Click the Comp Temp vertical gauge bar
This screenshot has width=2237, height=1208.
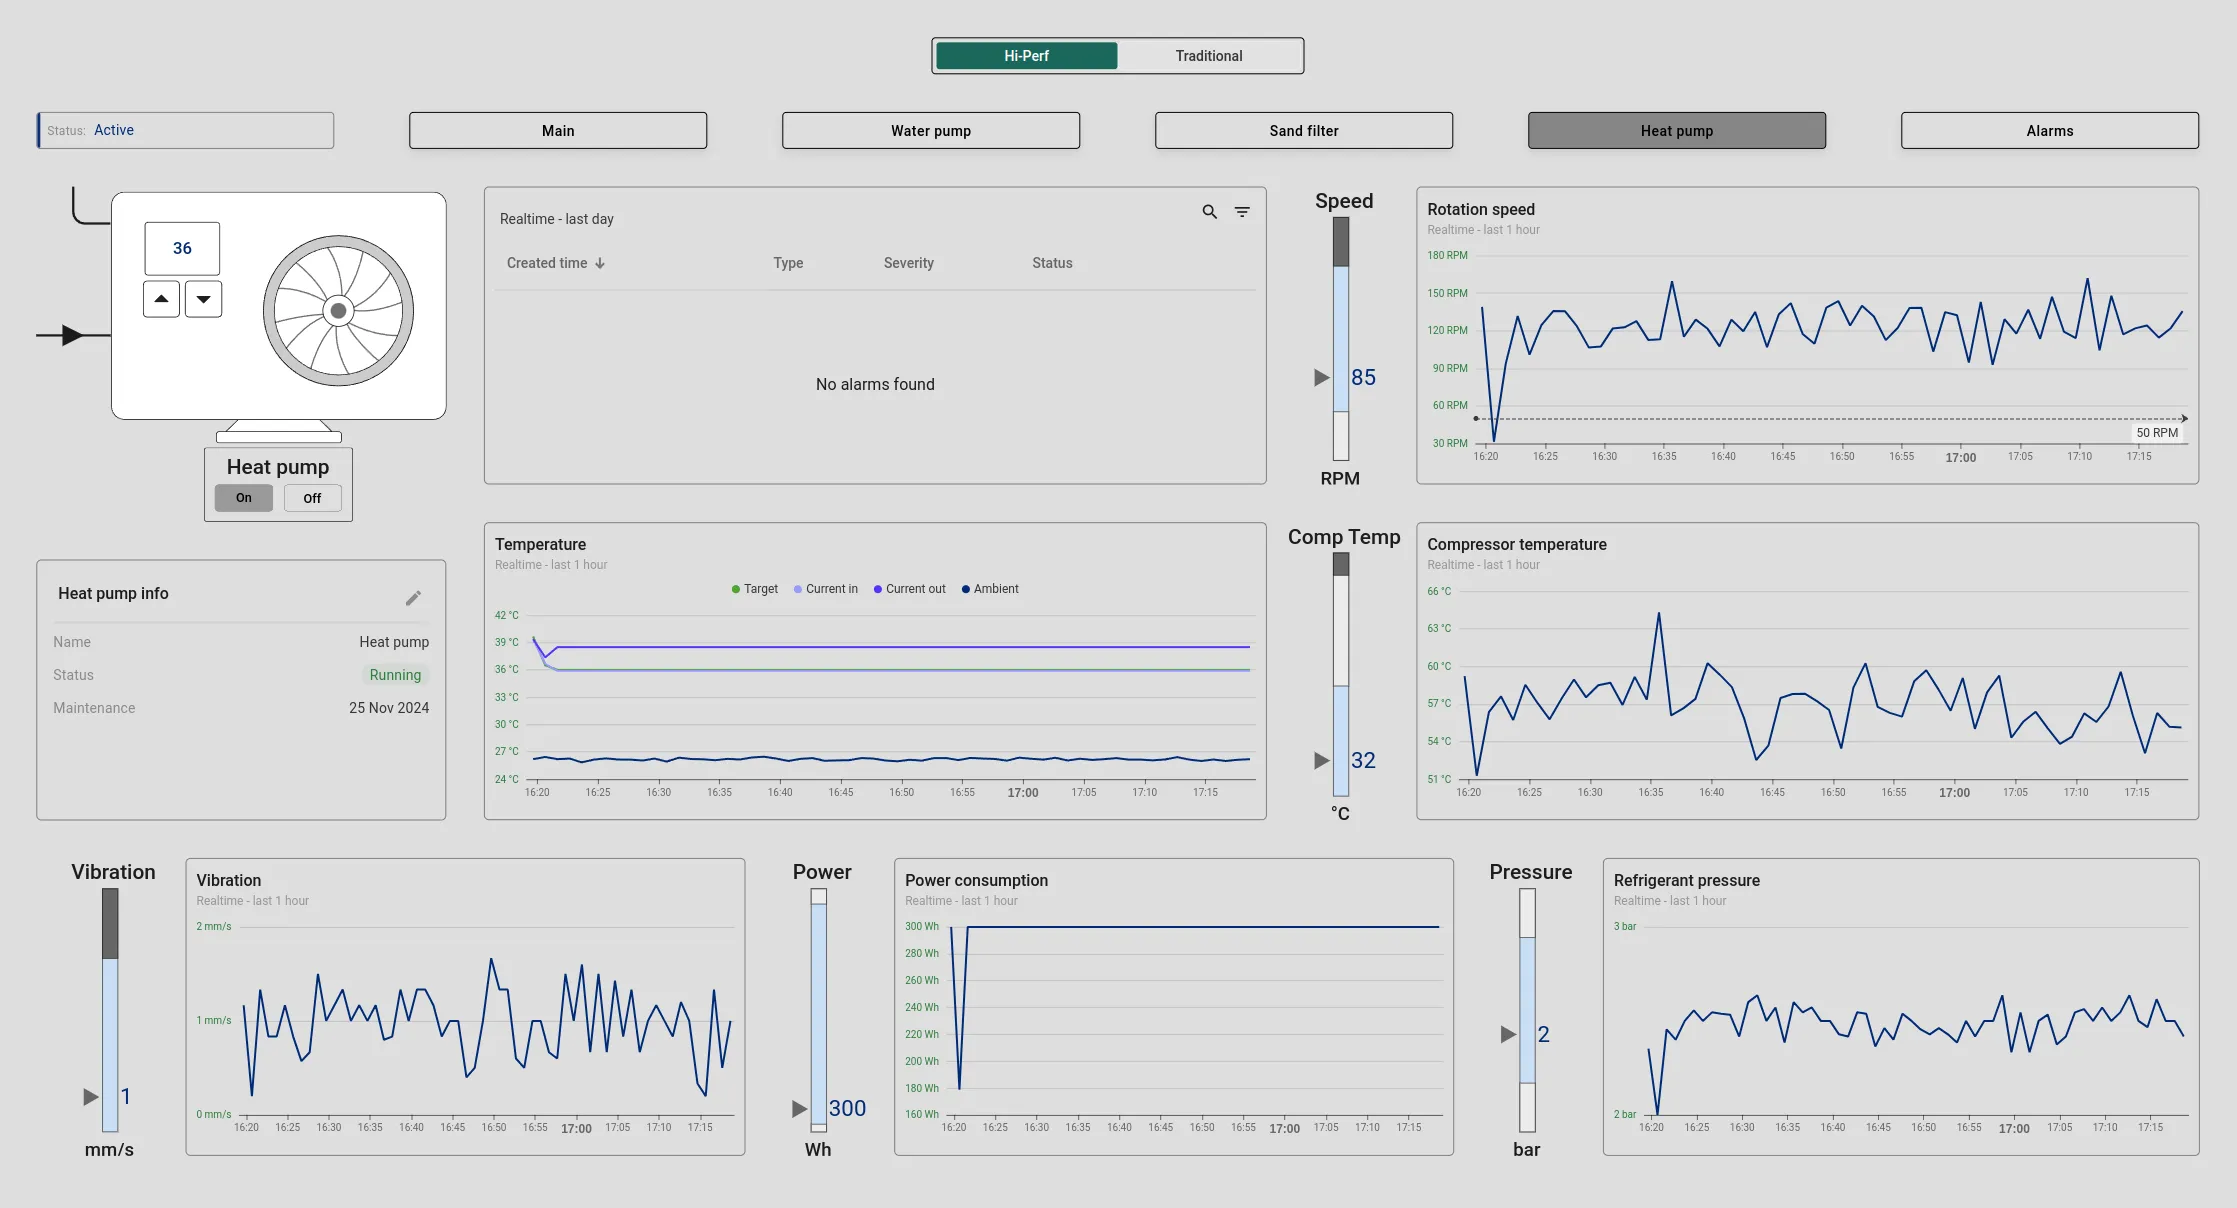tap(1341, 675)
